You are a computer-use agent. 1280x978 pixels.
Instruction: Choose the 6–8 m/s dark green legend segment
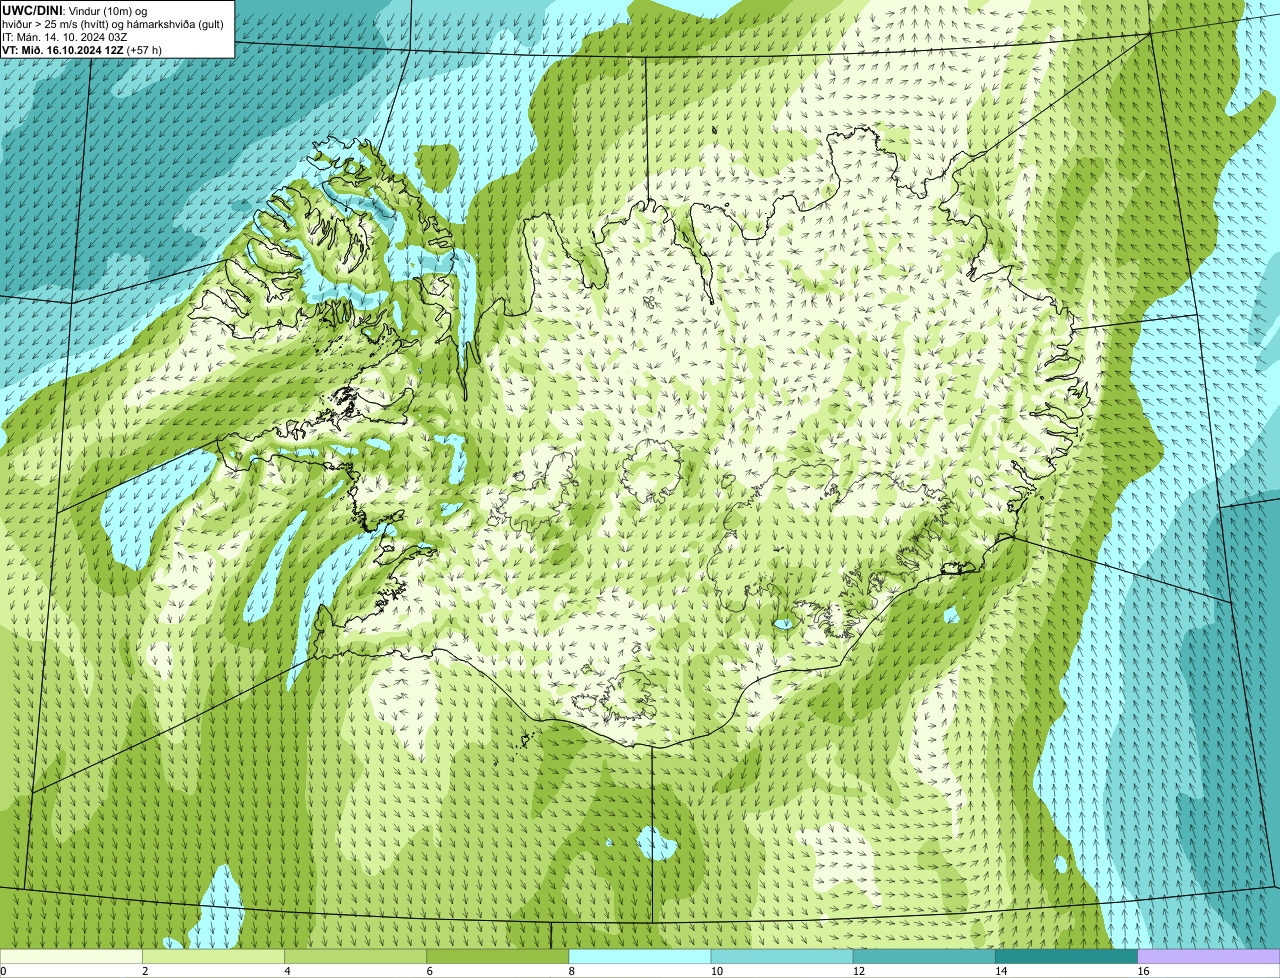[x=498, y=956]
